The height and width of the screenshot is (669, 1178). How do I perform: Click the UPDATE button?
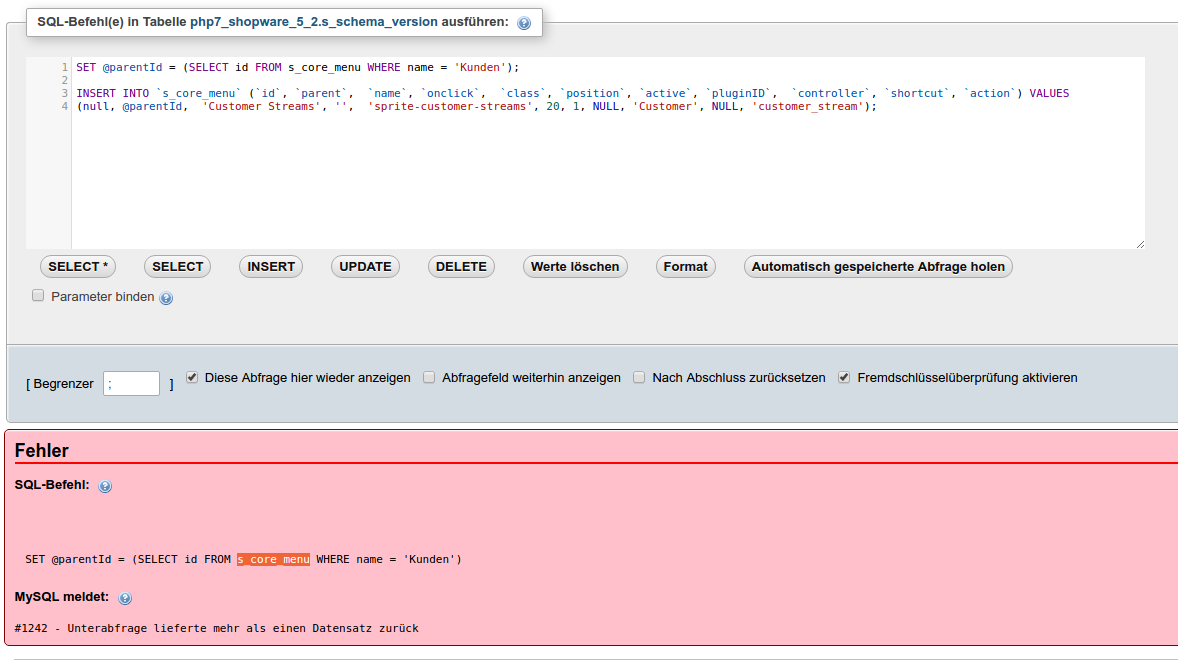coord(365,267)
